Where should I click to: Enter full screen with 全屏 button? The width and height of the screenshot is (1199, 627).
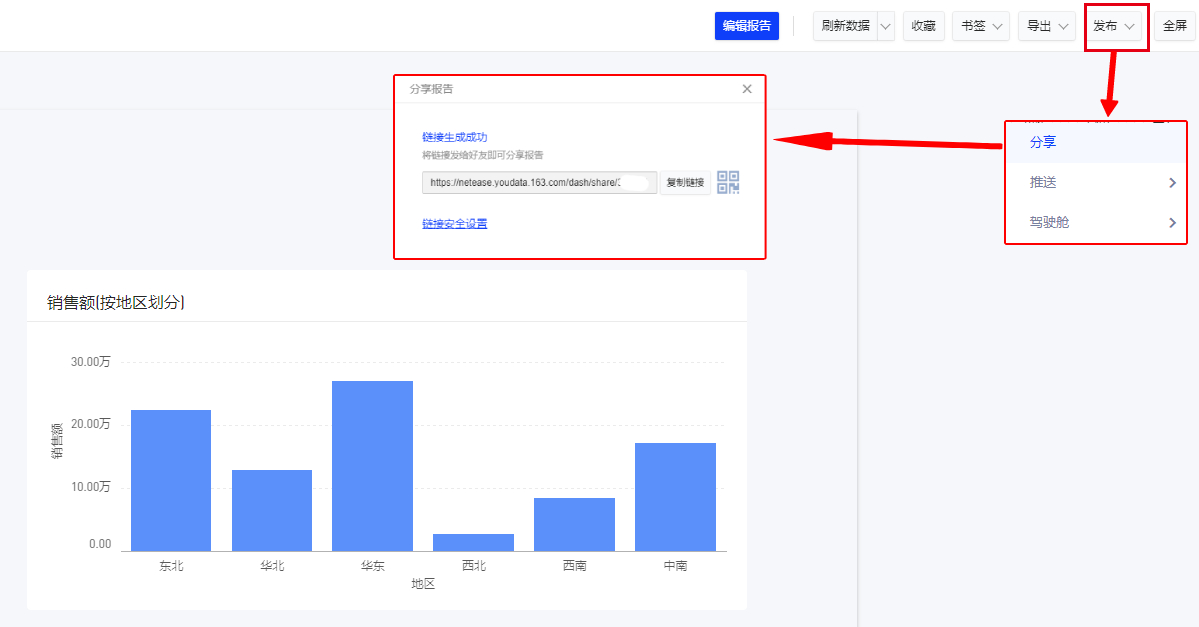(1174, 27)
